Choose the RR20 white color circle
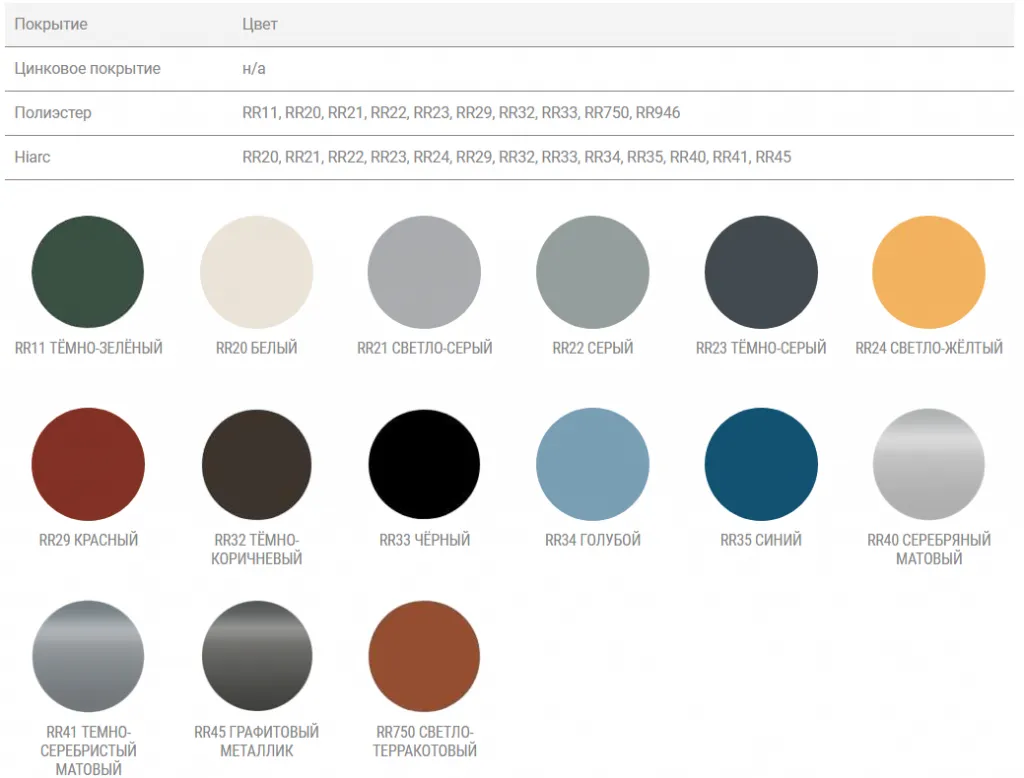Viewport: 1024px width, 778px height. (x=256, y=272)
